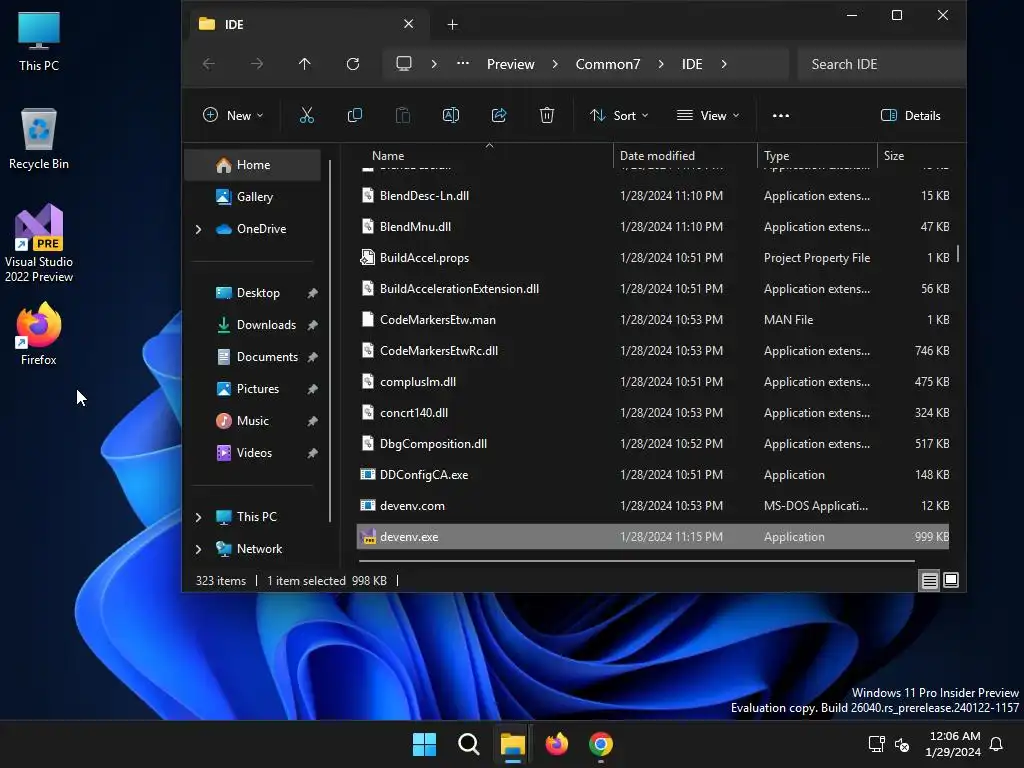The width and height of the screenshot is (1024, 768).
Task: Open This PC desktop icon
Action: 39,41
